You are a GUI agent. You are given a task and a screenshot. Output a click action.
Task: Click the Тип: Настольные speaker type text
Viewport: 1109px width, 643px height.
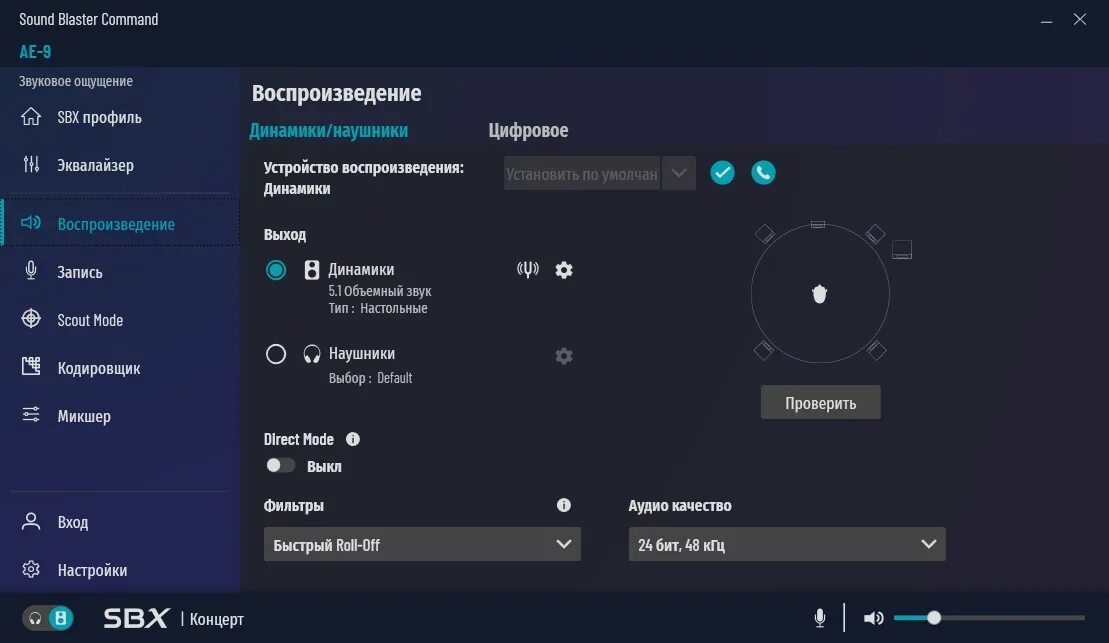coord(378,308)
